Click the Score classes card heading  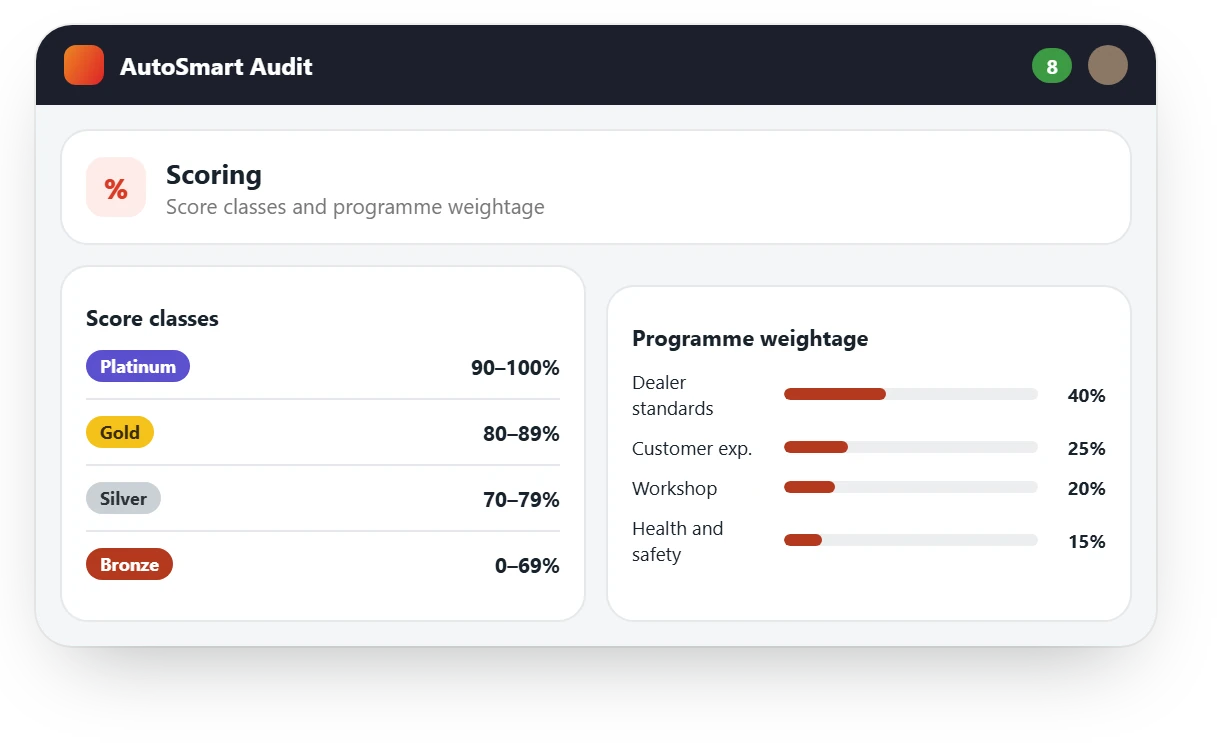coord(152,318)
